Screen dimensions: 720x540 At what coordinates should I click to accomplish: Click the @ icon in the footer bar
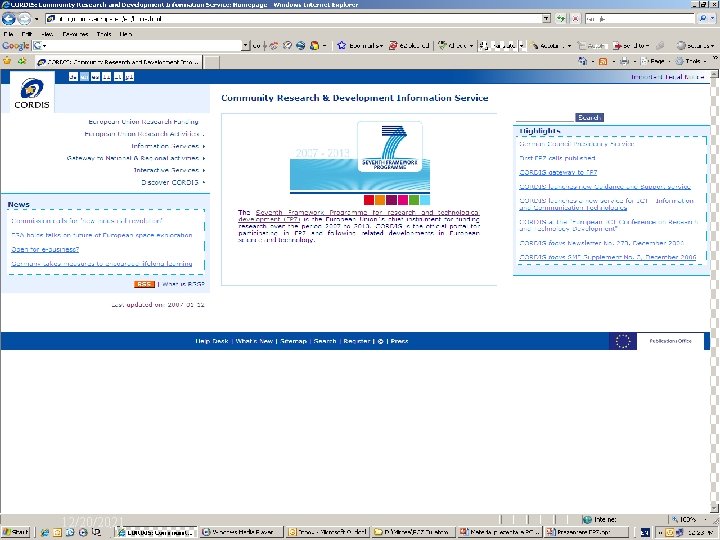coord(380,341)
